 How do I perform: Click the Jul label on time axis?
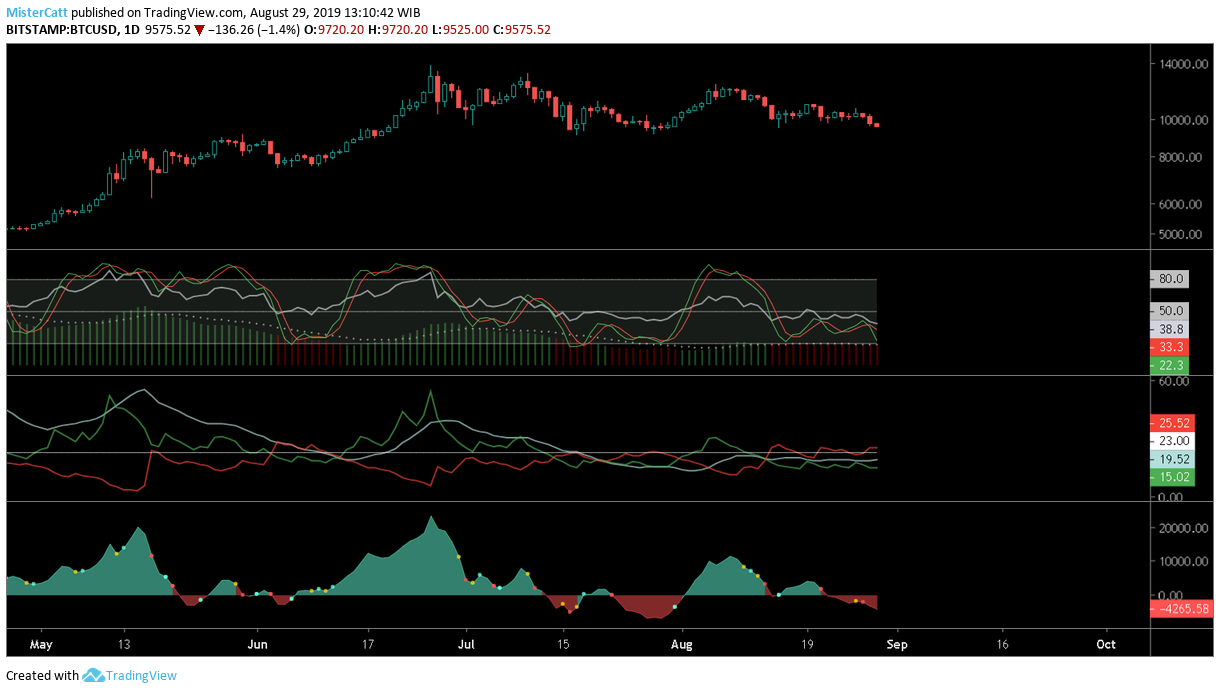pyautogui.click(x=464, y=645)
